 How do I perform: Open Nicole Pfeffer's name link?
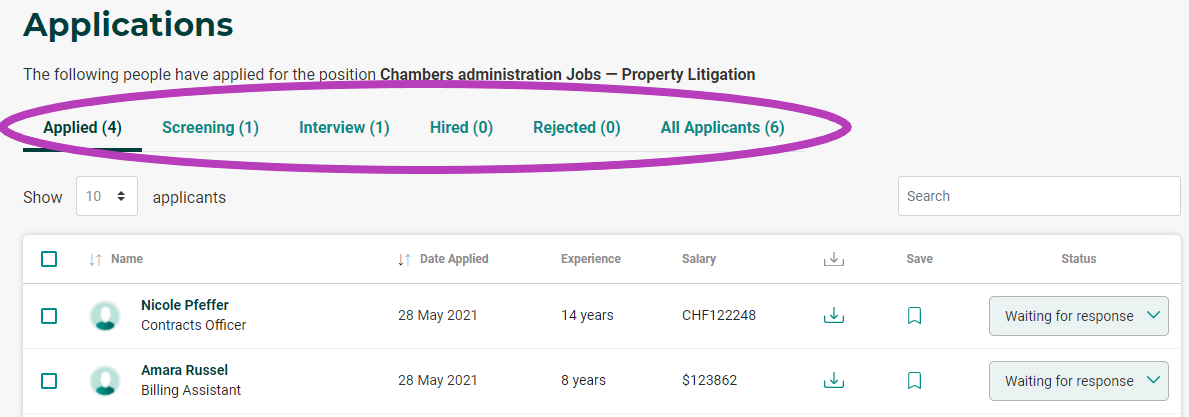(184, 305)
